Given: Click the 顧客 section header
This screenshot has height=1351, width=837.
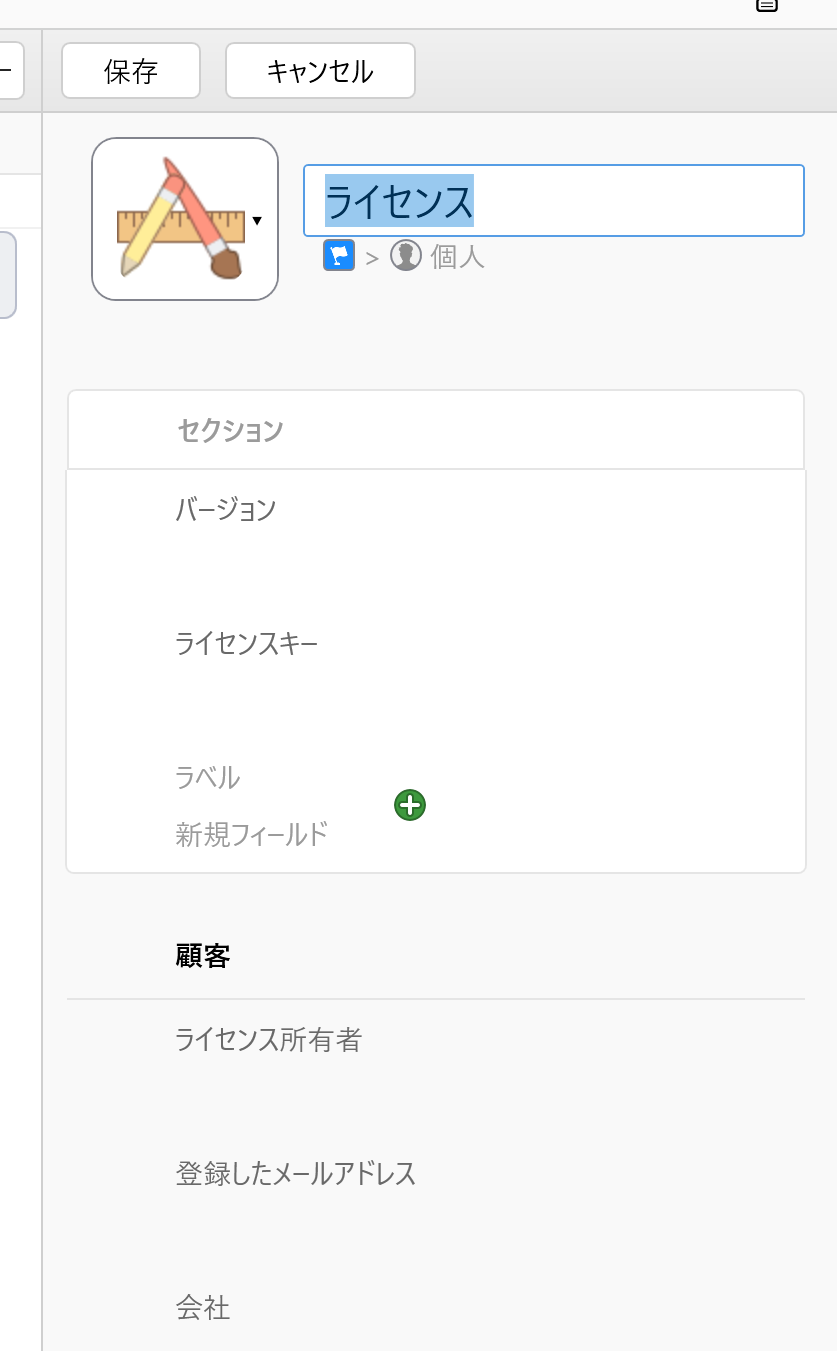Looking at the screenshot, I should (203, 957).
